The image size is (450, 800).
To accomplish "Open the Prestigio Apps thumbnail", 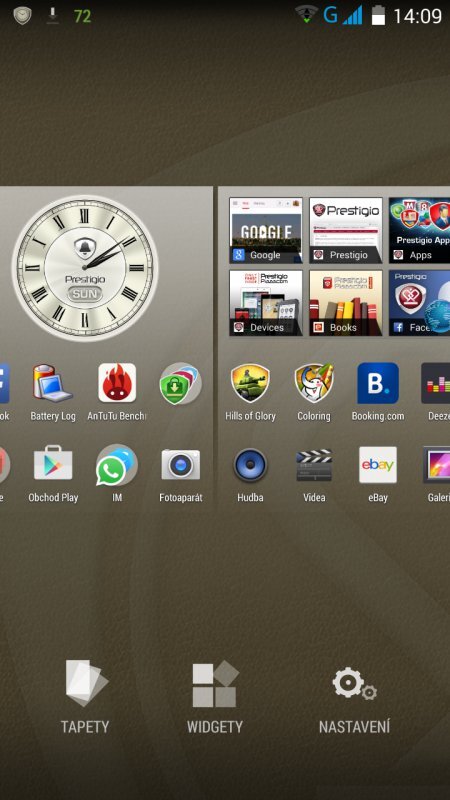I will click(x=419, y=230).
